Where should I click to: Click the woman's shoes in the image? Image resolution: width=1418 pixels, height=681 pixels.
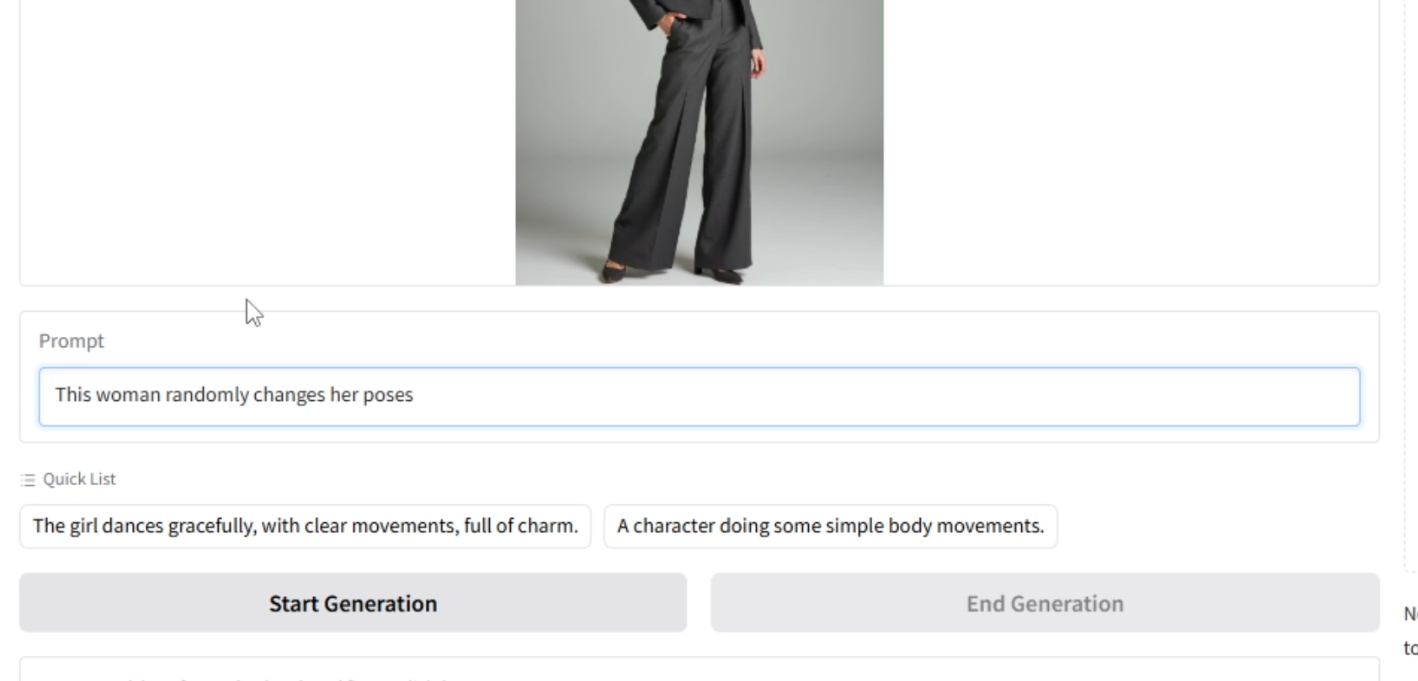(x=672, y=272)
